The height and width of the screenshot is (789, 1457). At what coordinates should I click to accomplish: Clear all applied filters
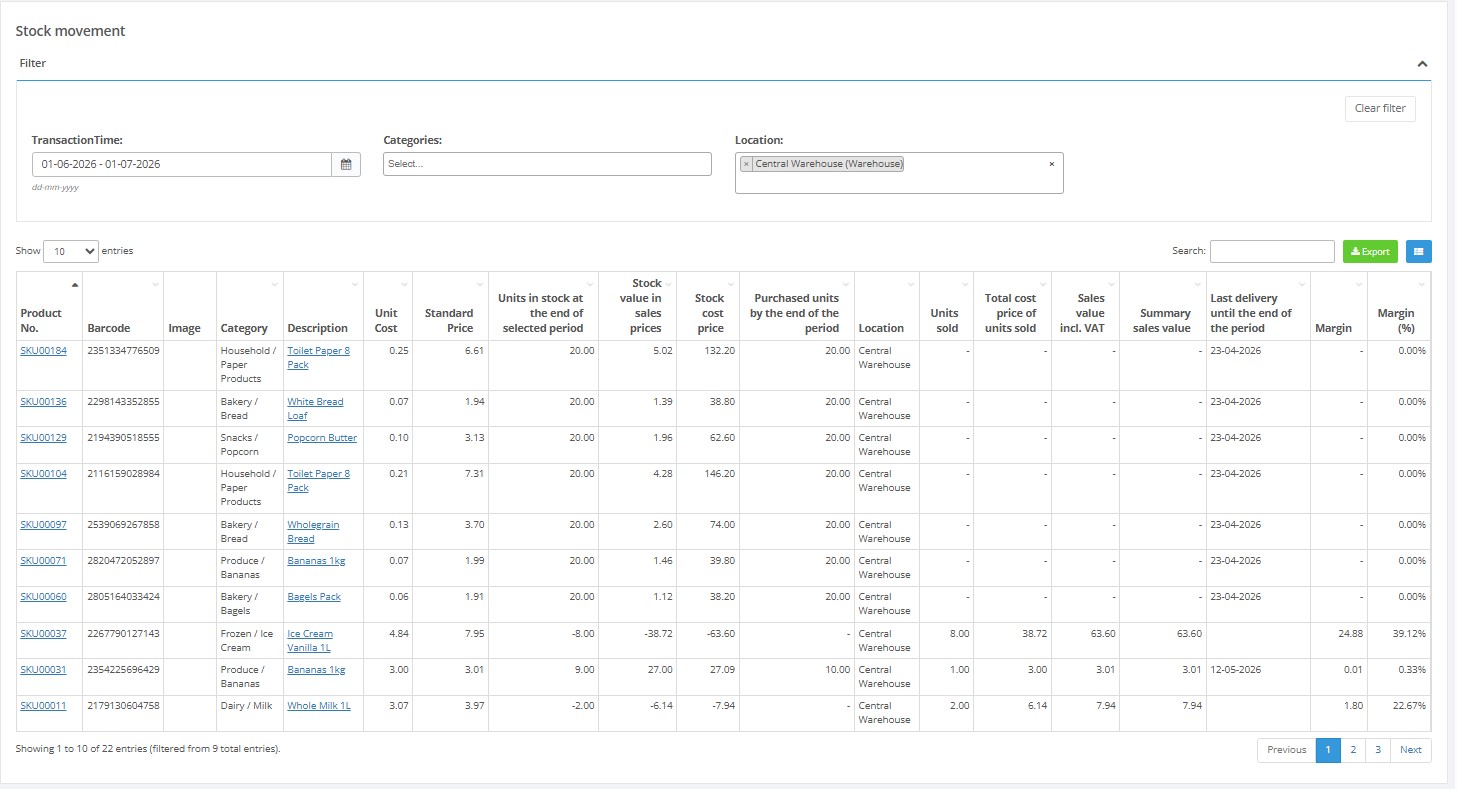[1380, 108]
